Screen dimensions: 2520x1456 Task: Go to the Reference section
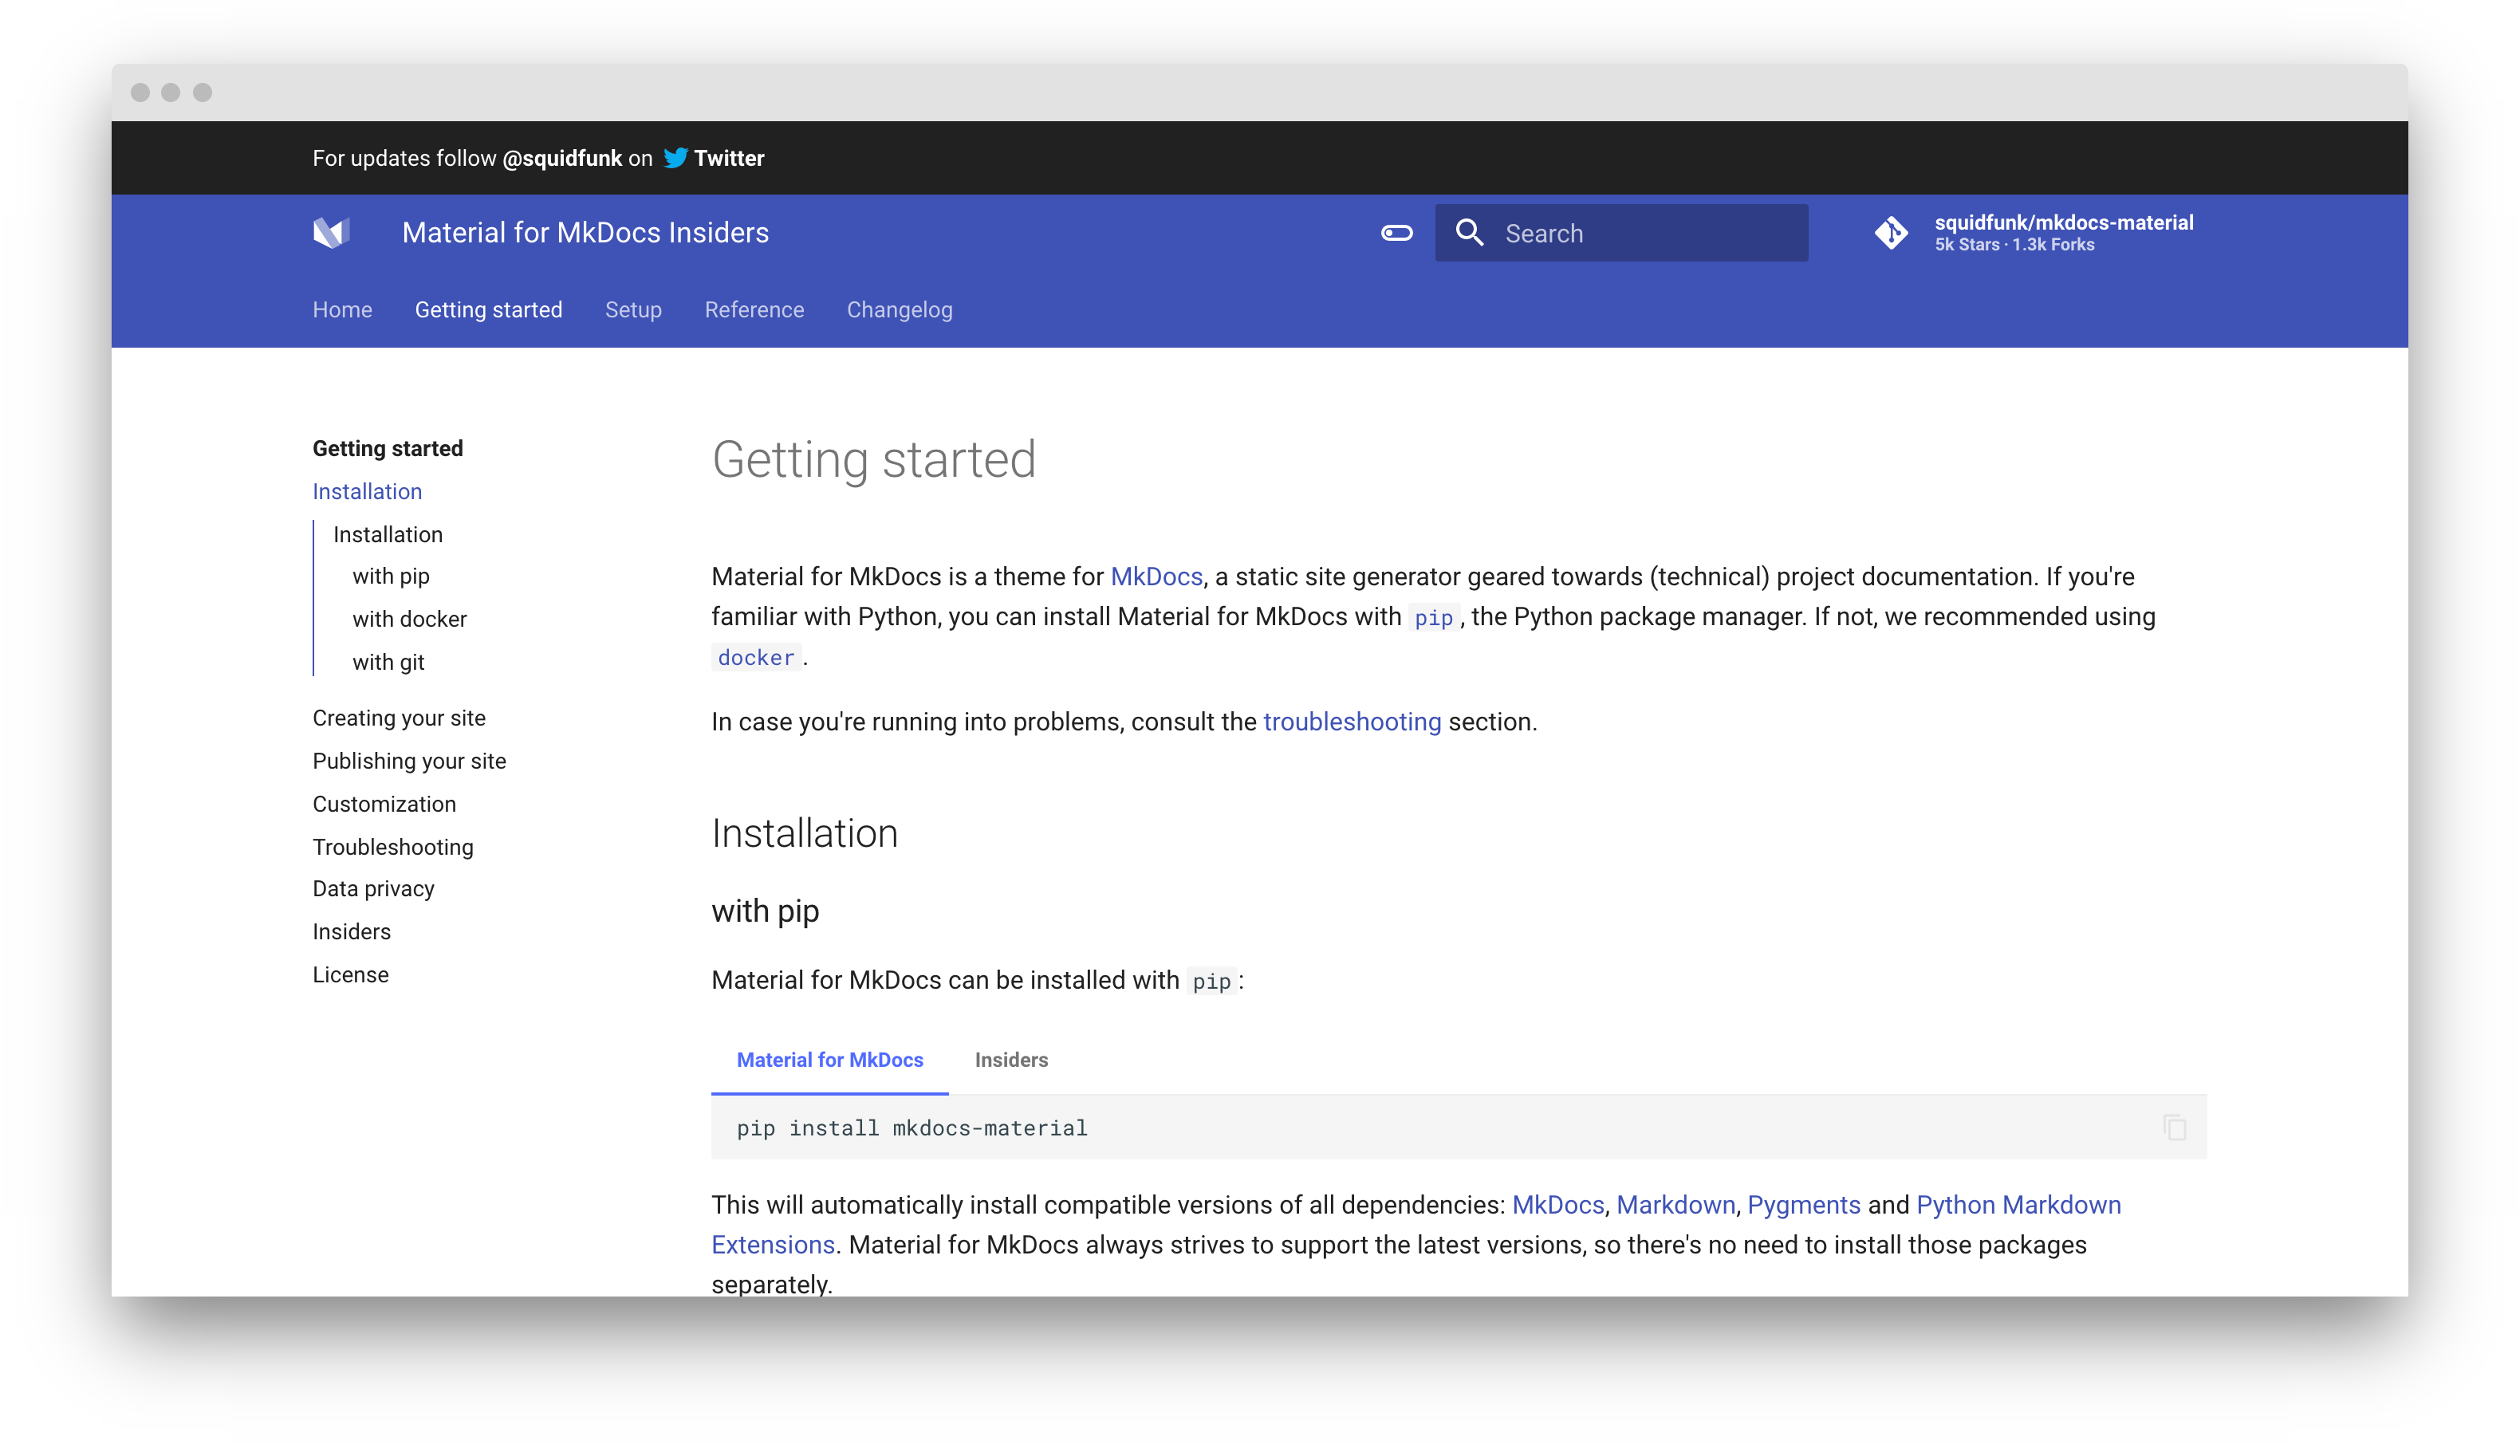point(754,310)
